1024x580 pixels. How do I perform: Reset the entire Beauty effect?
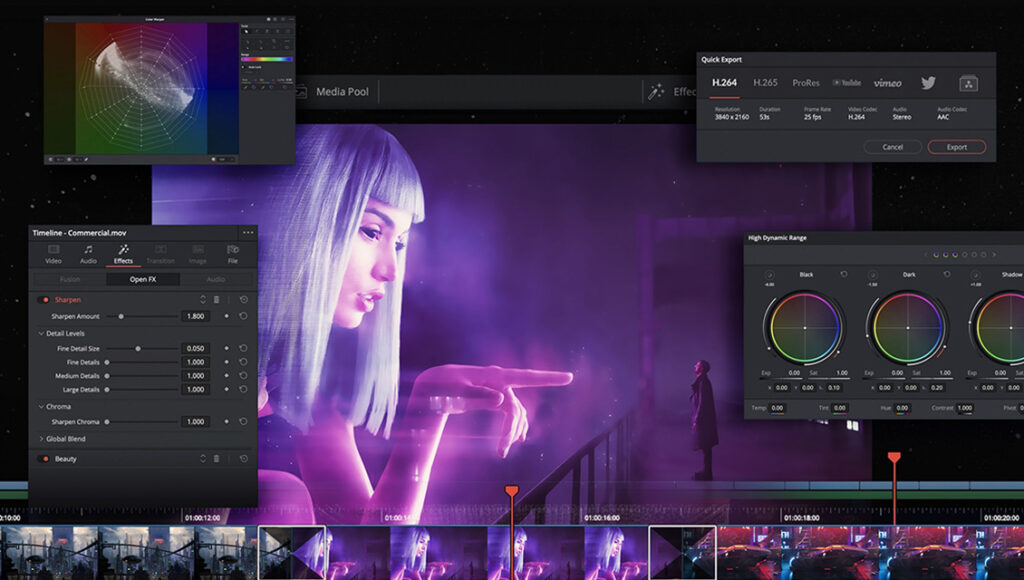click(x=244, y=459)
